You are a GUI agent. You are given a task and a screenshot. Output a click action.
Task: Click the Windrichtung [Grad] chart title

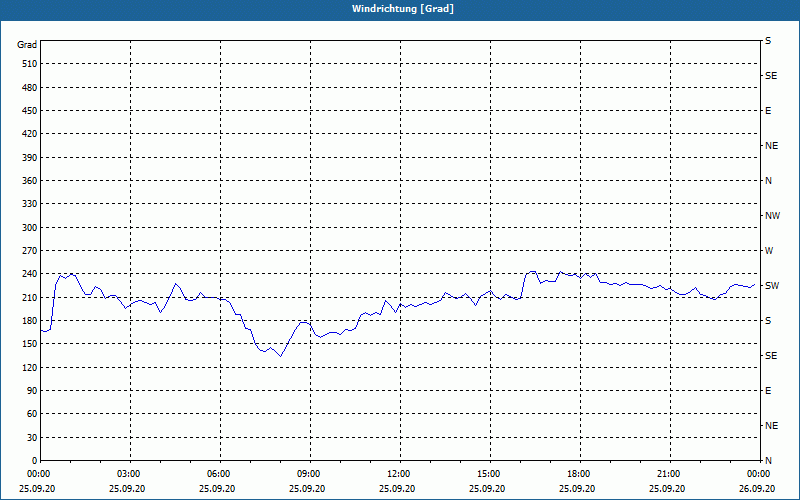pyautogui.click(x=403, y=9)
